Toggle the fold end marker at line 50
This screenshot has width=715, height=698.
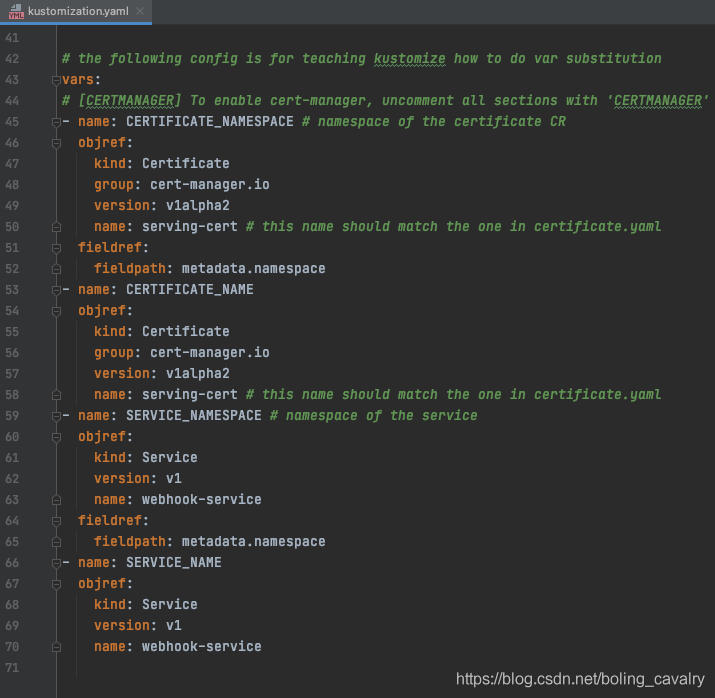[x=56, y=227]
